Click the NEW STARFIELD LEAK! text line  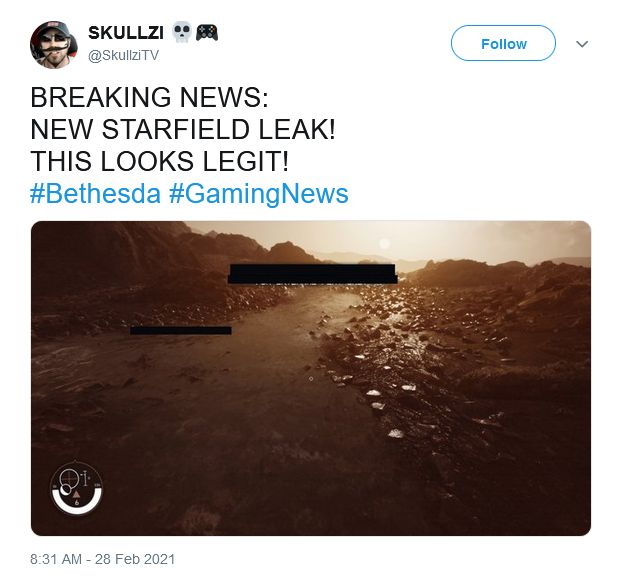(x=183, y=129)
